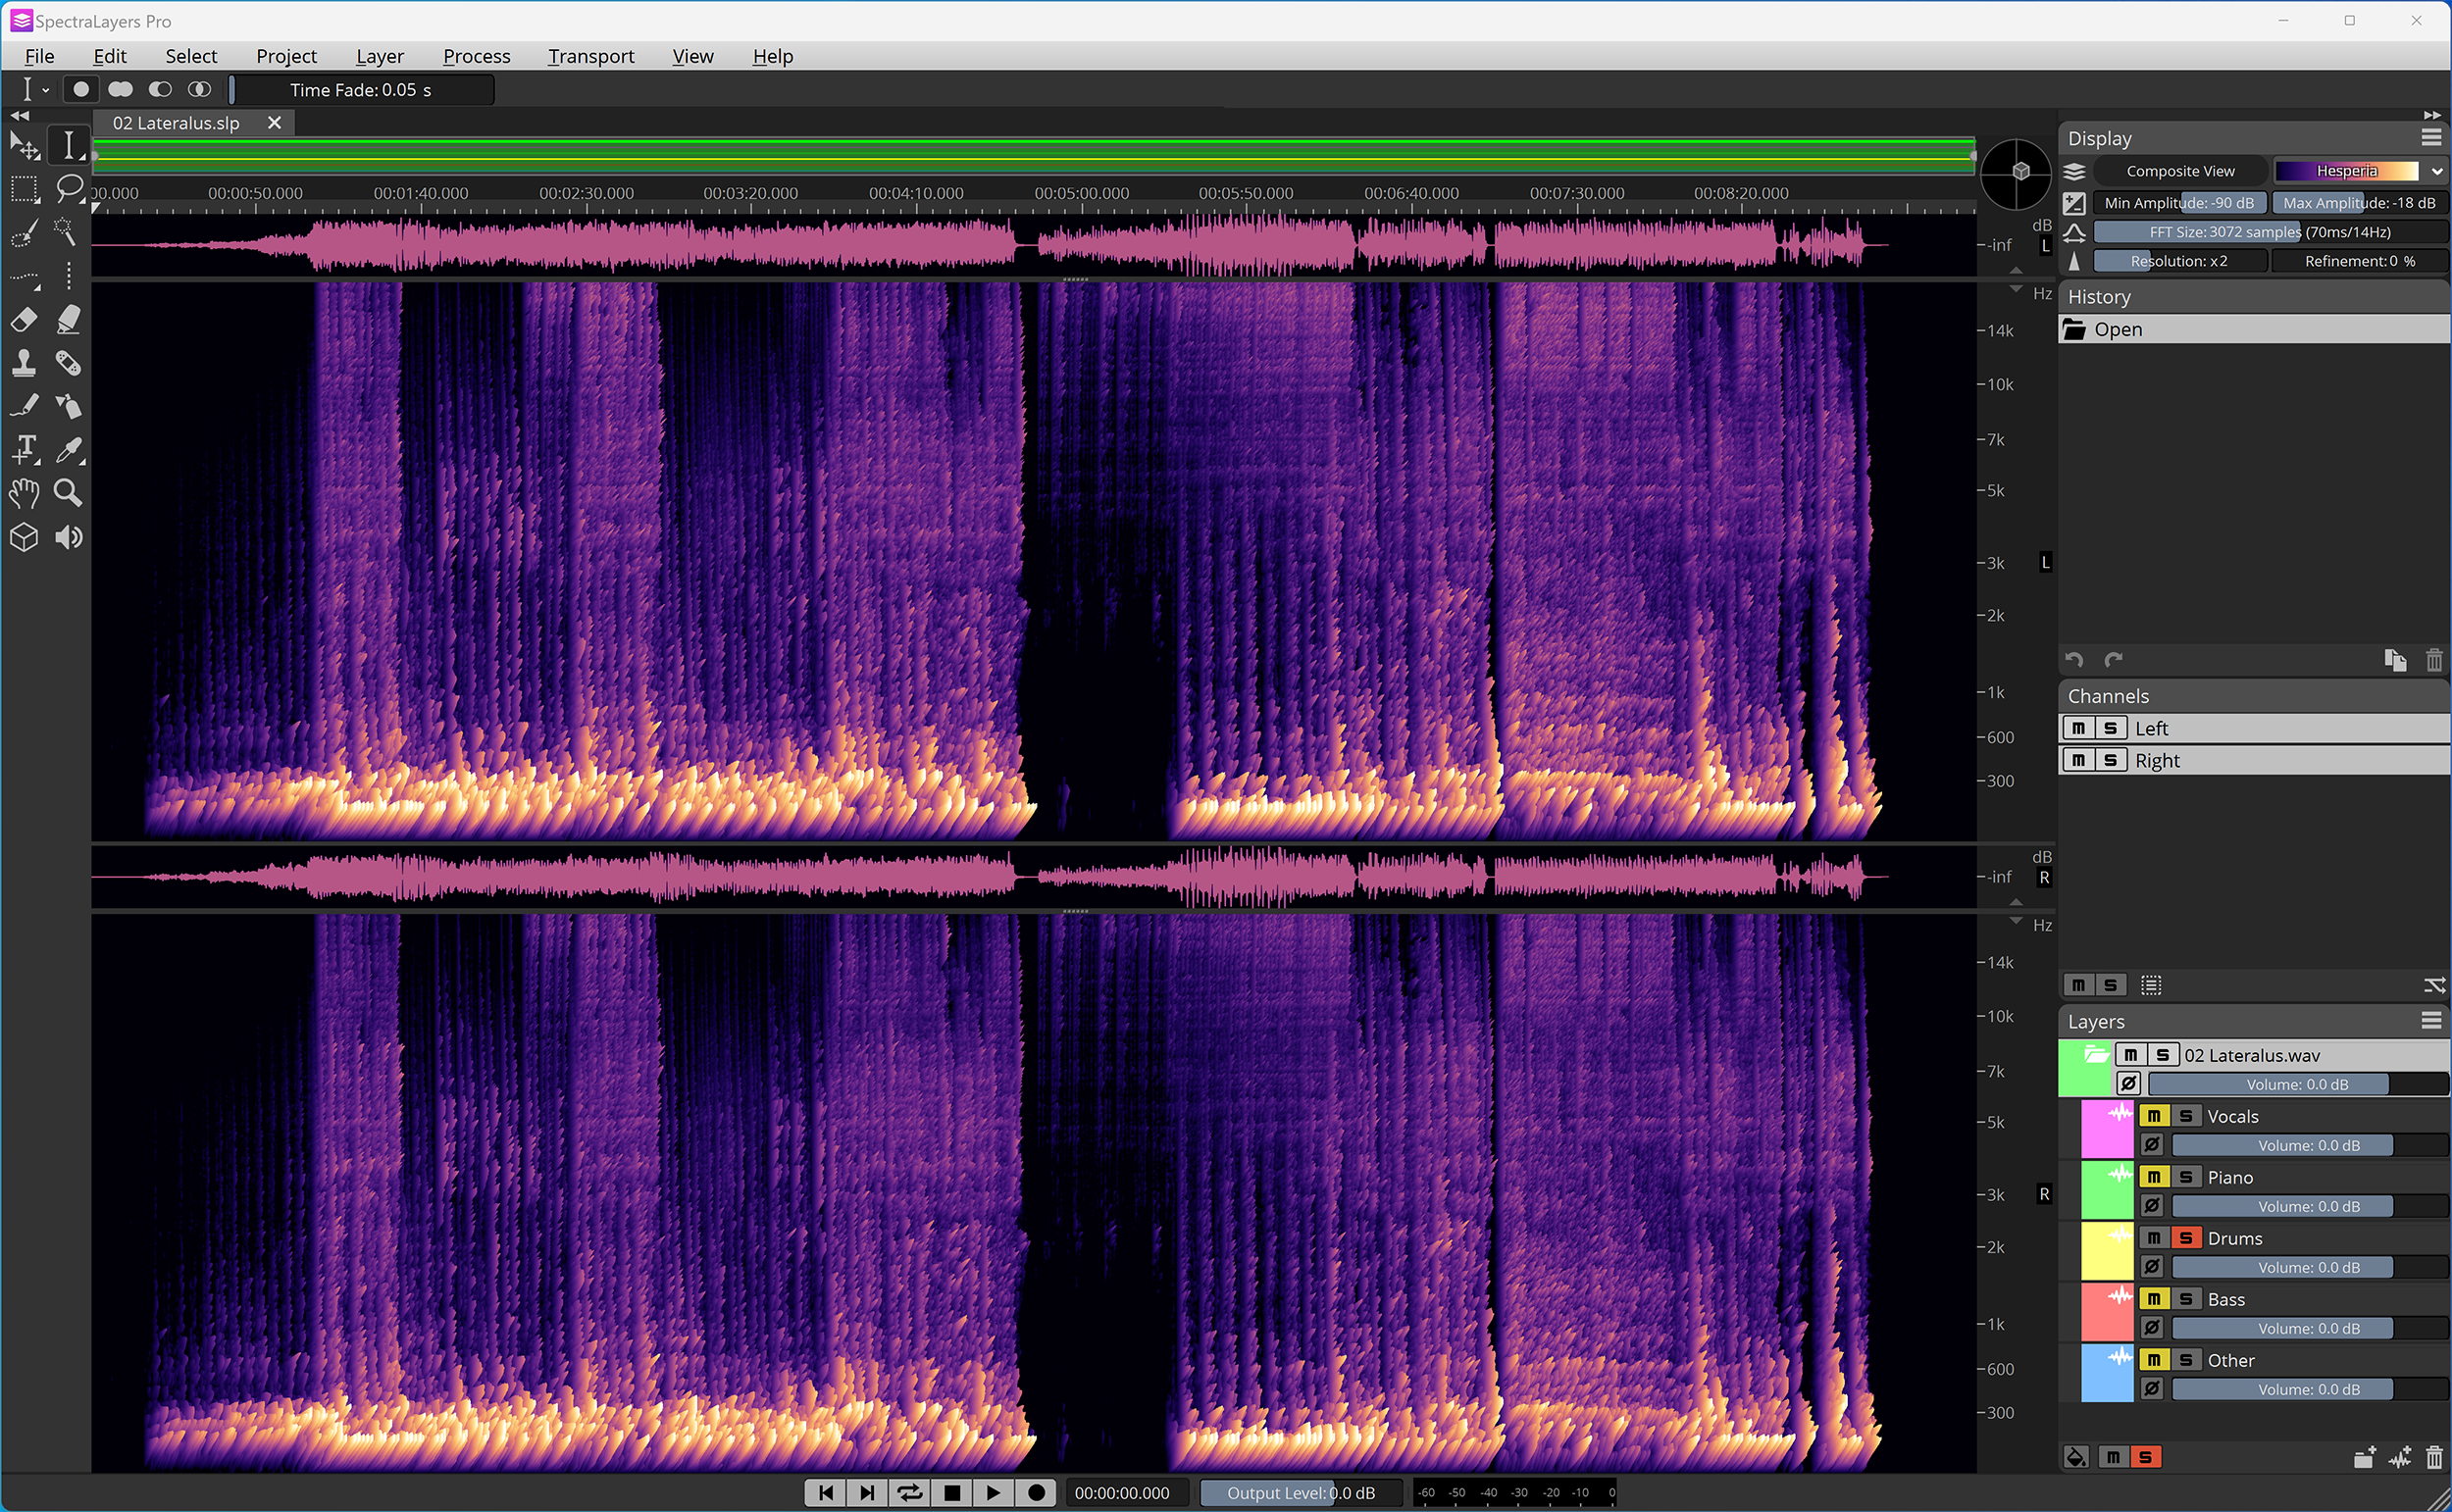2452x1512 pixels.
Task: Select the Eyedropper tool
Action: tap(68, 450)
